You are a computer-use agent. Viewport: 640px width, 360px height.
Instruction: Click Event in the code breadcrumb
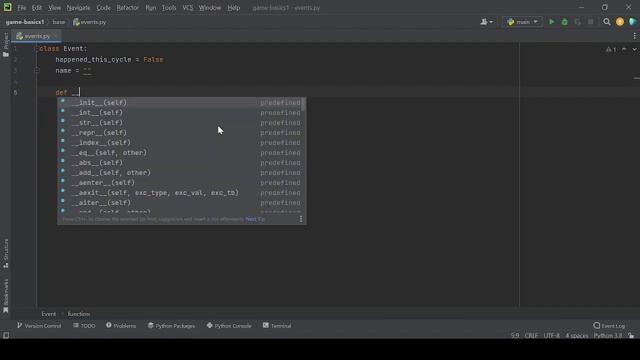click(49, 314)
